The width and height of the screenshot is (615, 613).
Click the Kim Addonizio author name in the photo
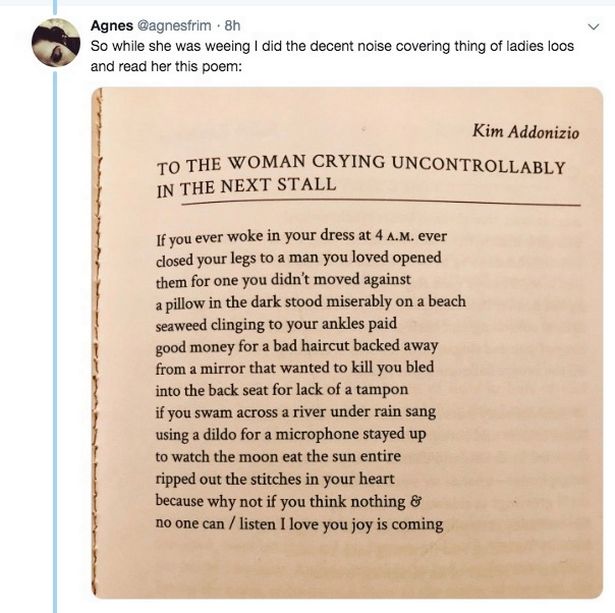point(526,131)
